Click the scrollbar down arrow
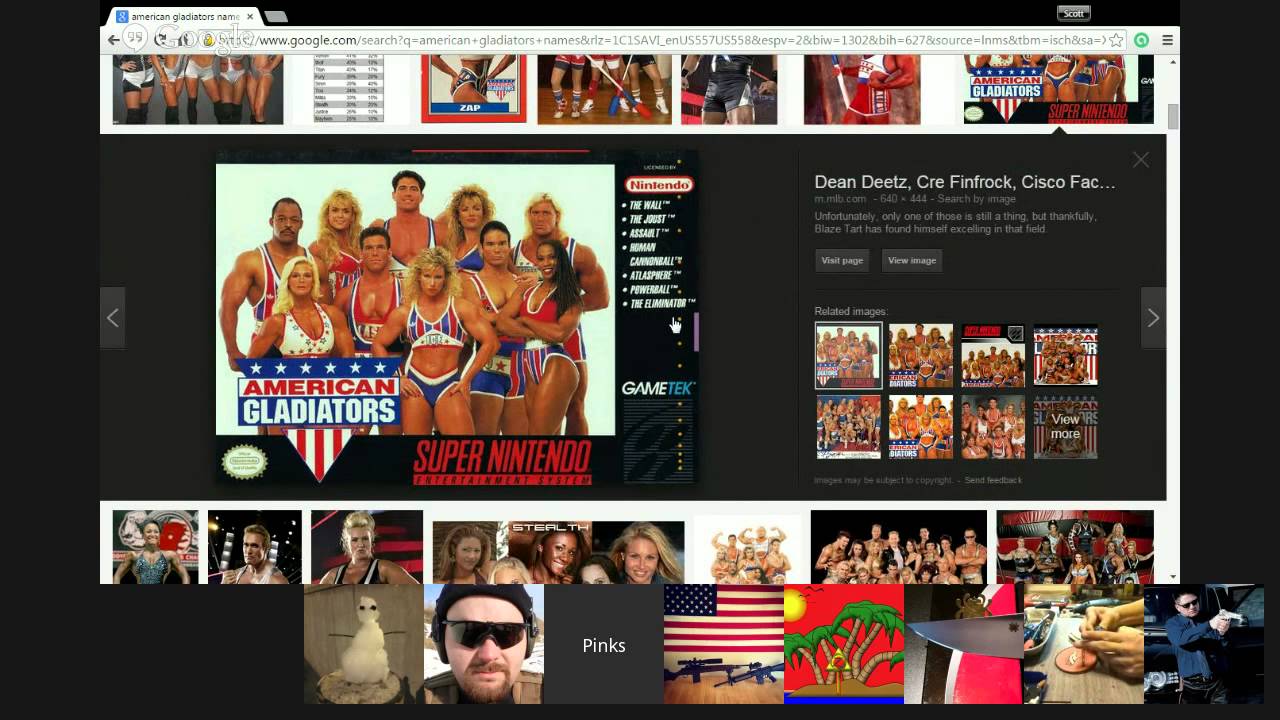This screenshot has width=1280, height=720. click(1173, 577)
